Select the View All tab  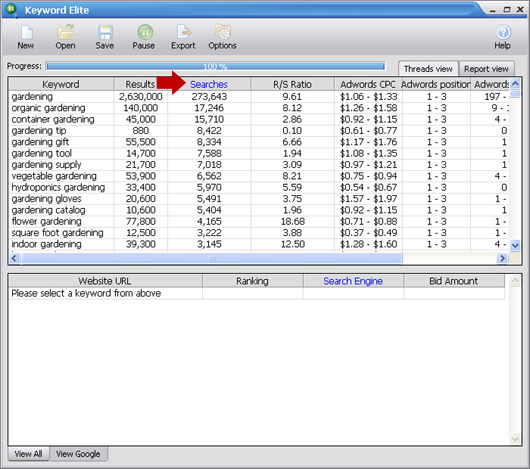(x=28, y=454)
